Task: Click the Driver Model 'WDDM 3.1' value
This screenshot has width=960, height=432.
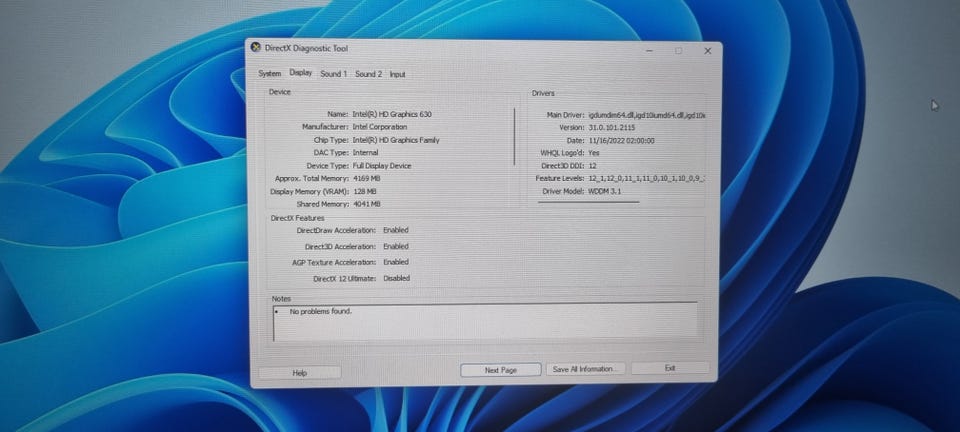Action: [605, 192]
